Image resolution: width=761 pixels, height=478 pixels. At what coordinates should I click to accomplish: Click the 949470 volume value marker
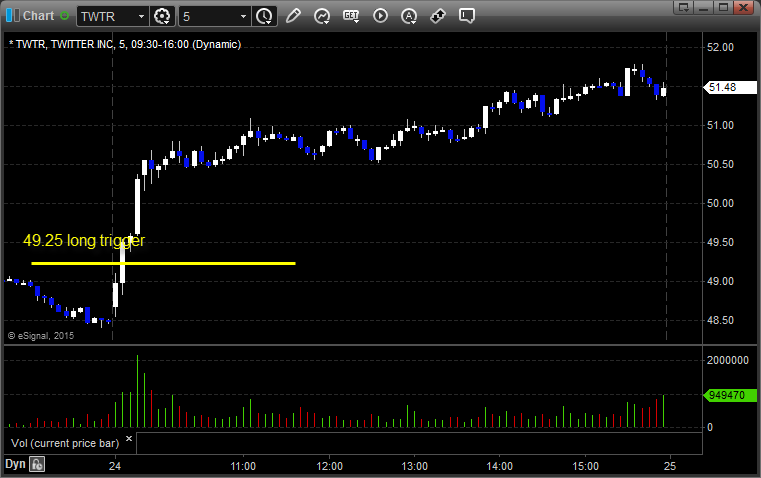(730, 395)
